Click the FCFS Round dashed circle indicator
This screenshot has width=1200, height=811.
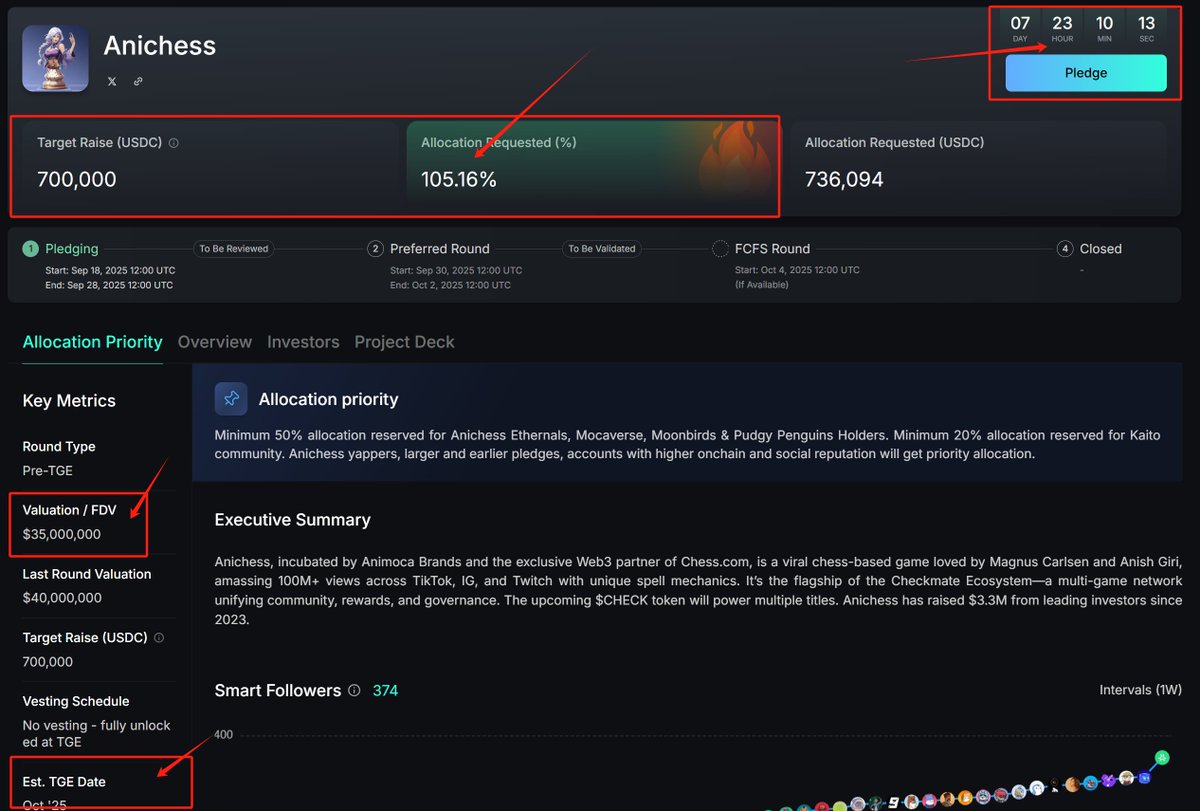tap(720, 249)
